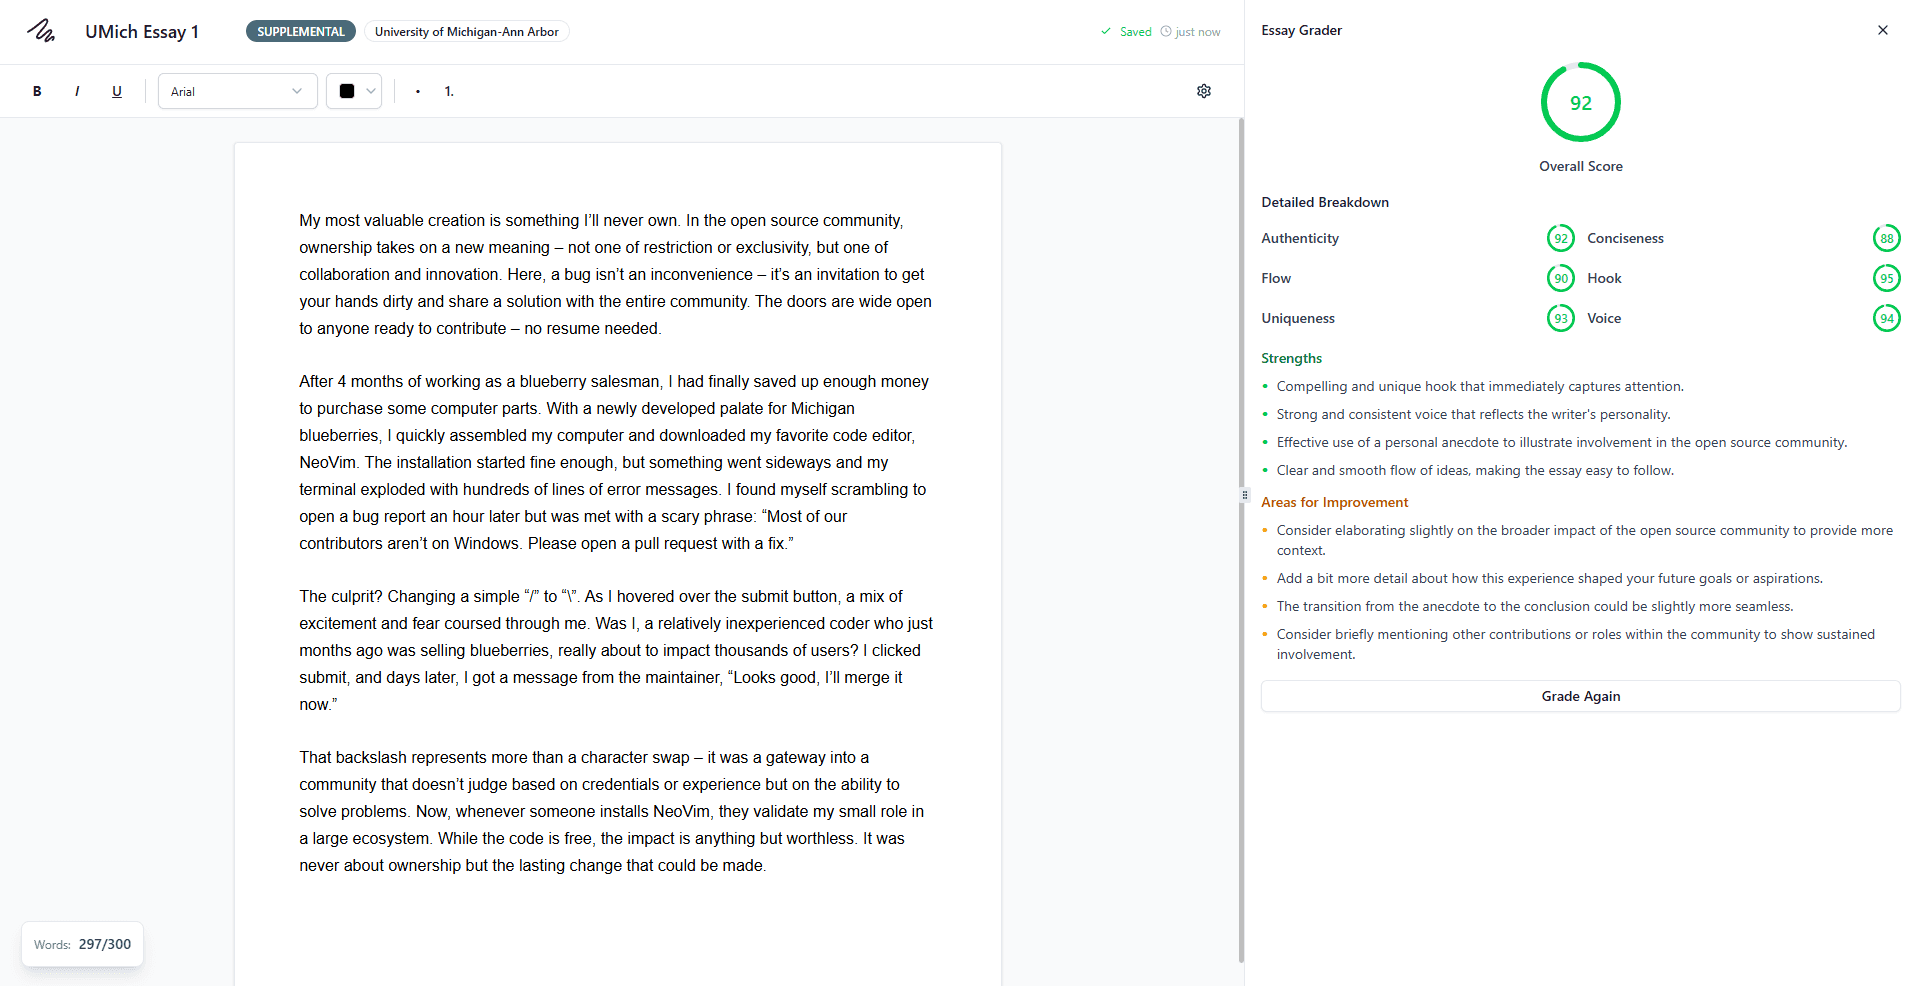Image resolution: width=1916 pixels, height=986 pixels.
Task: Click improvement 'Add a bit more detail'
Action: 1550,578
